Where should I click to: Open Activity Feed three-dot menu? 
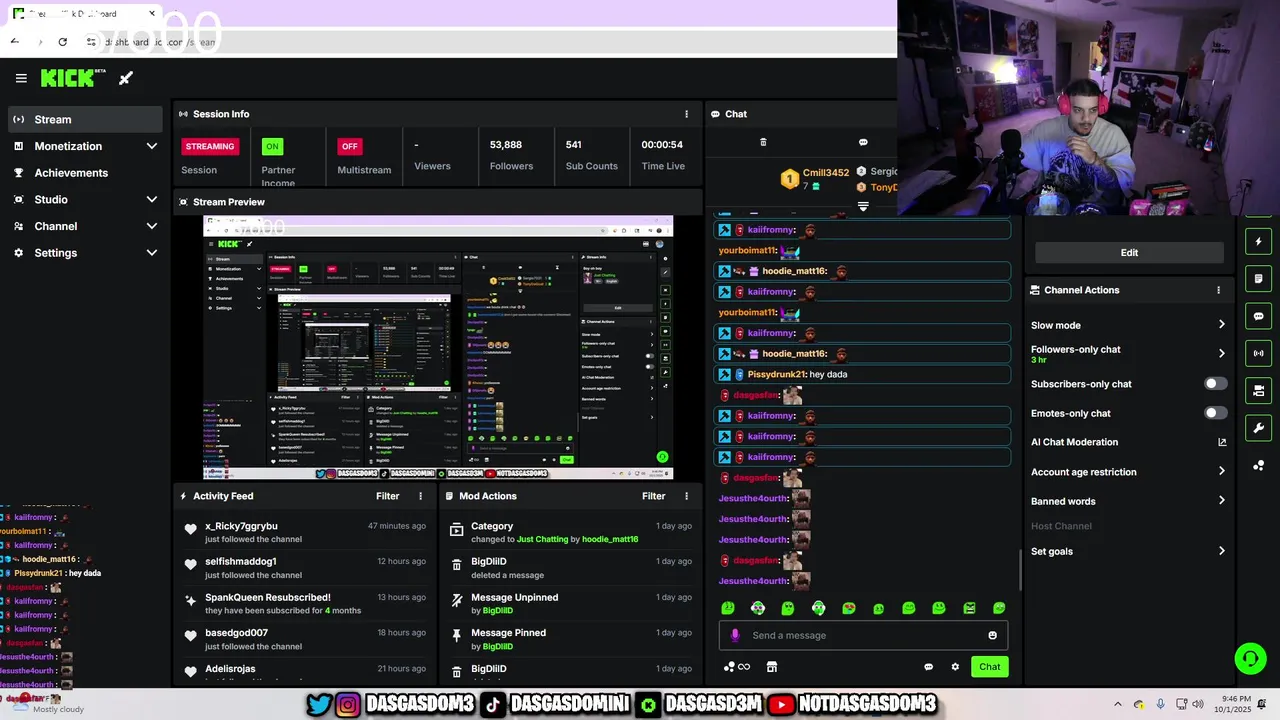coord(420,496)
